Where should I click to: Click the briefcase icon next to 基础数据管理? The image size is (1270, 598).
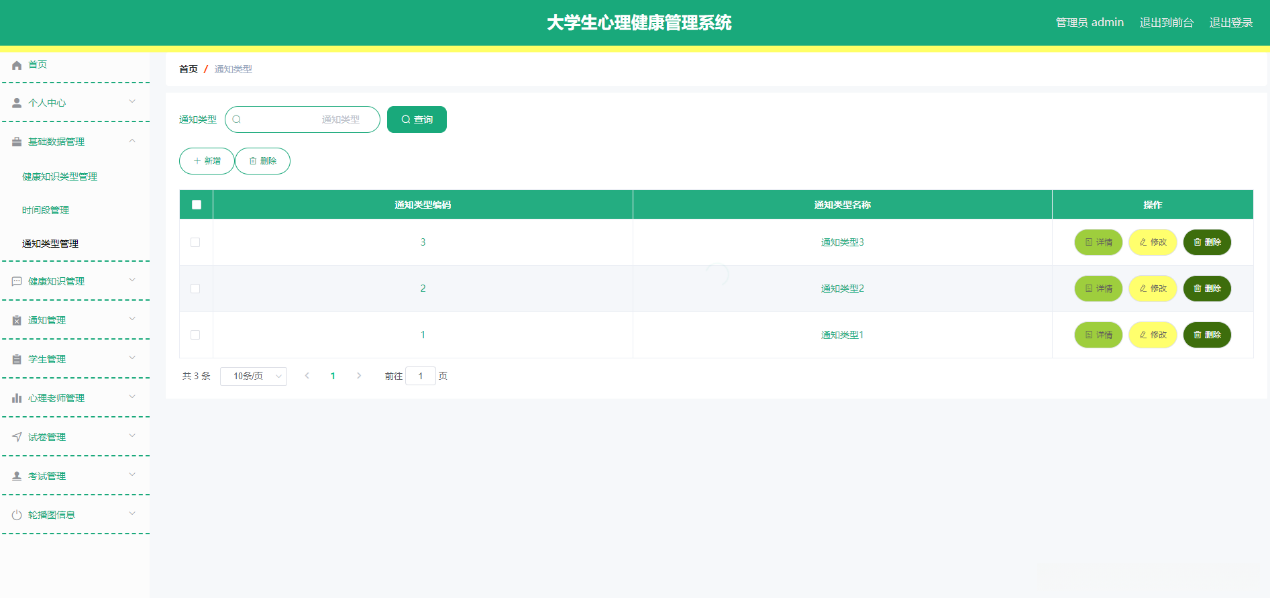coord(16,142)
